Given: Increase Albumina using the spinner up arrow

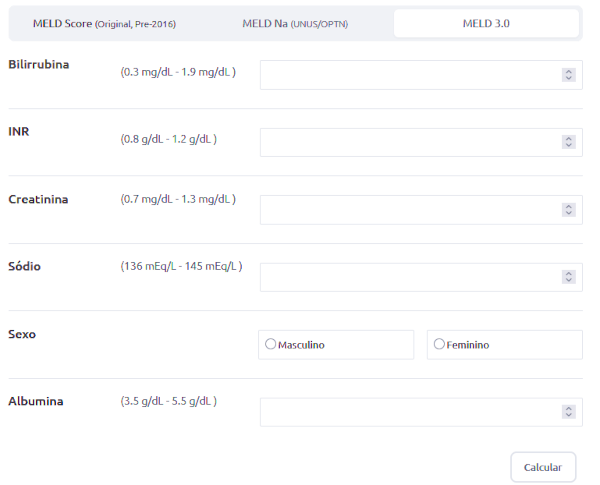Looking at the screenshot, I should point(568,408).
